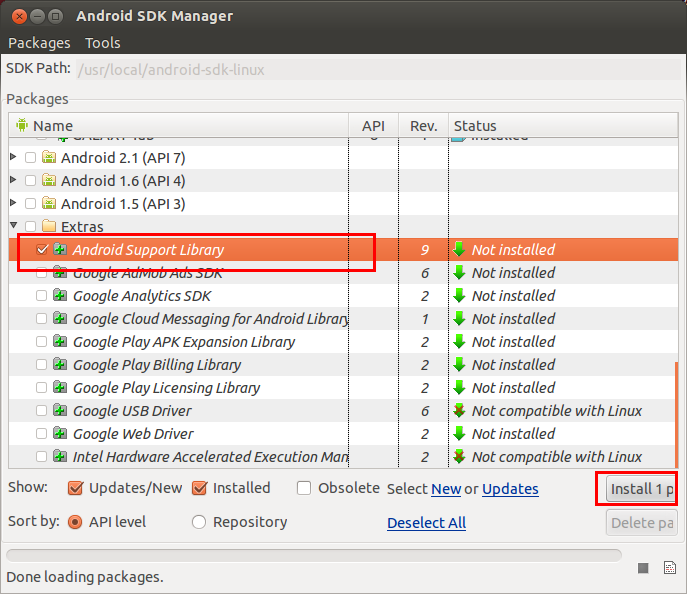Screen dimensions: 687x594
Task: Click the Android 2.1 (API 7) folder icon
Action: click(x=49, y=157)
